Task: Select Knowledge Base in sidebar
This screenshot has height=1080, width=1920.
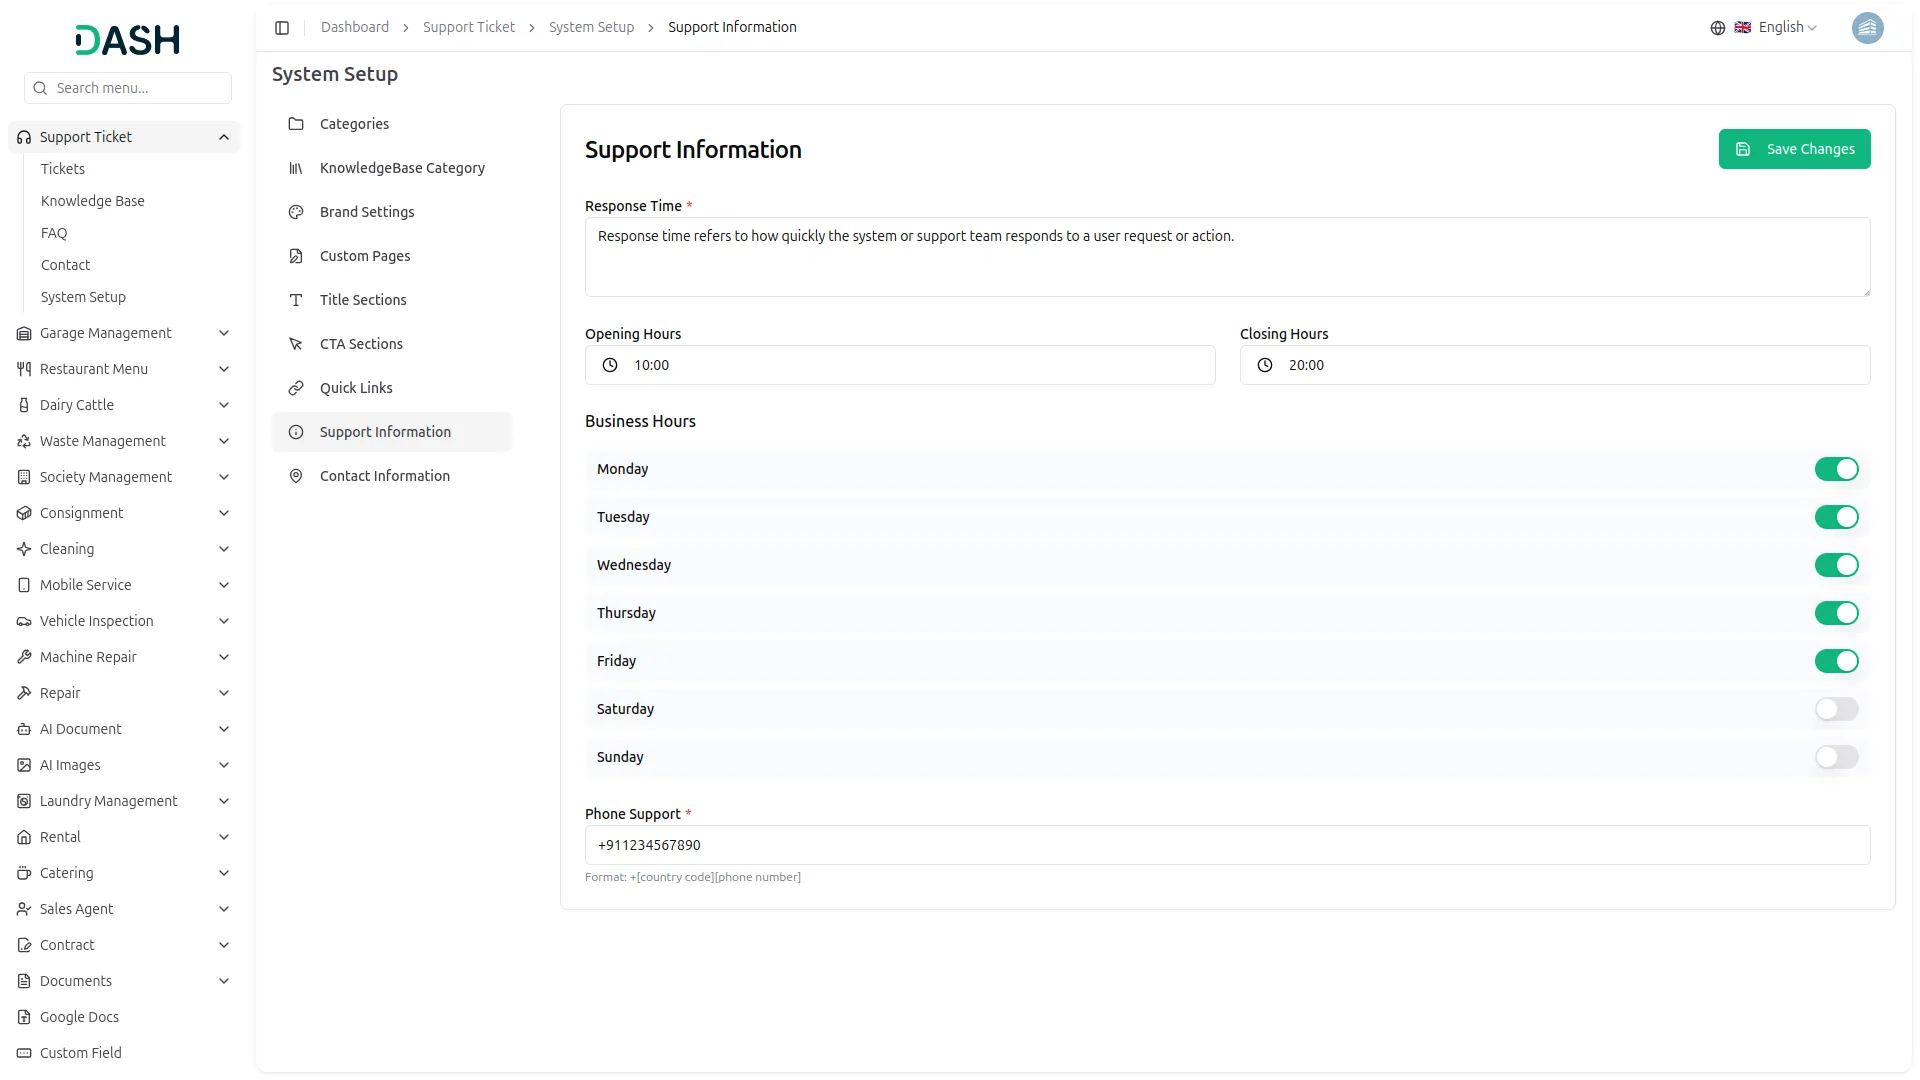Action: [93, 201]
